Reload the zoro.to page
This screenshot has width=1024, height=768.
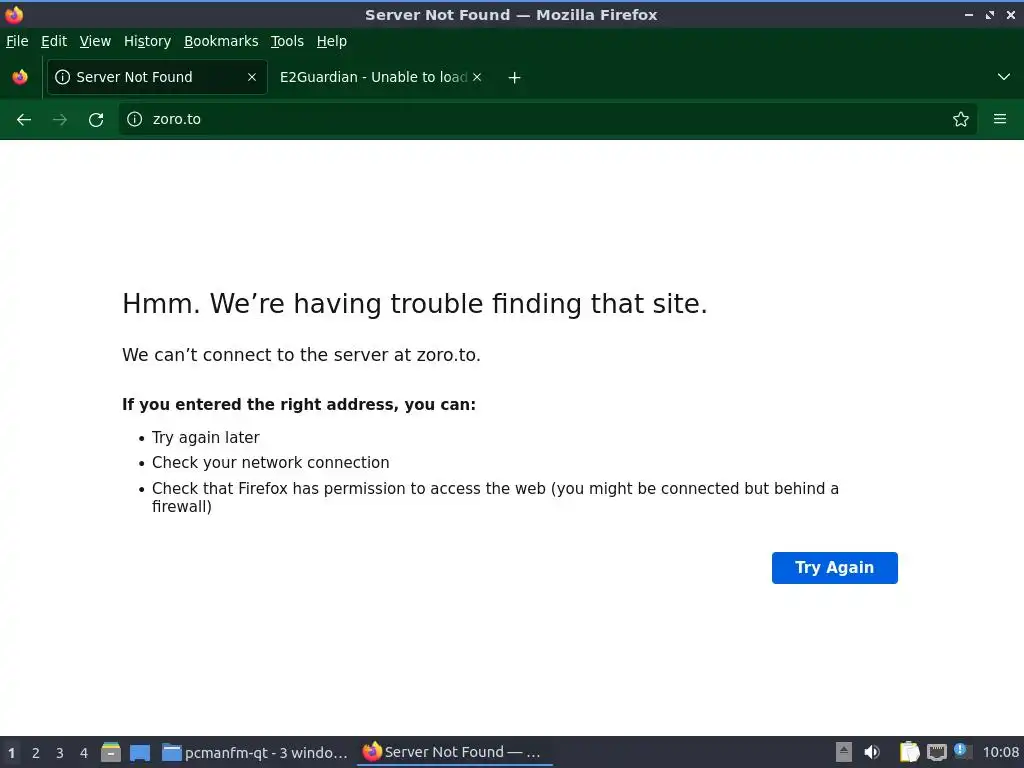[96, 120]
